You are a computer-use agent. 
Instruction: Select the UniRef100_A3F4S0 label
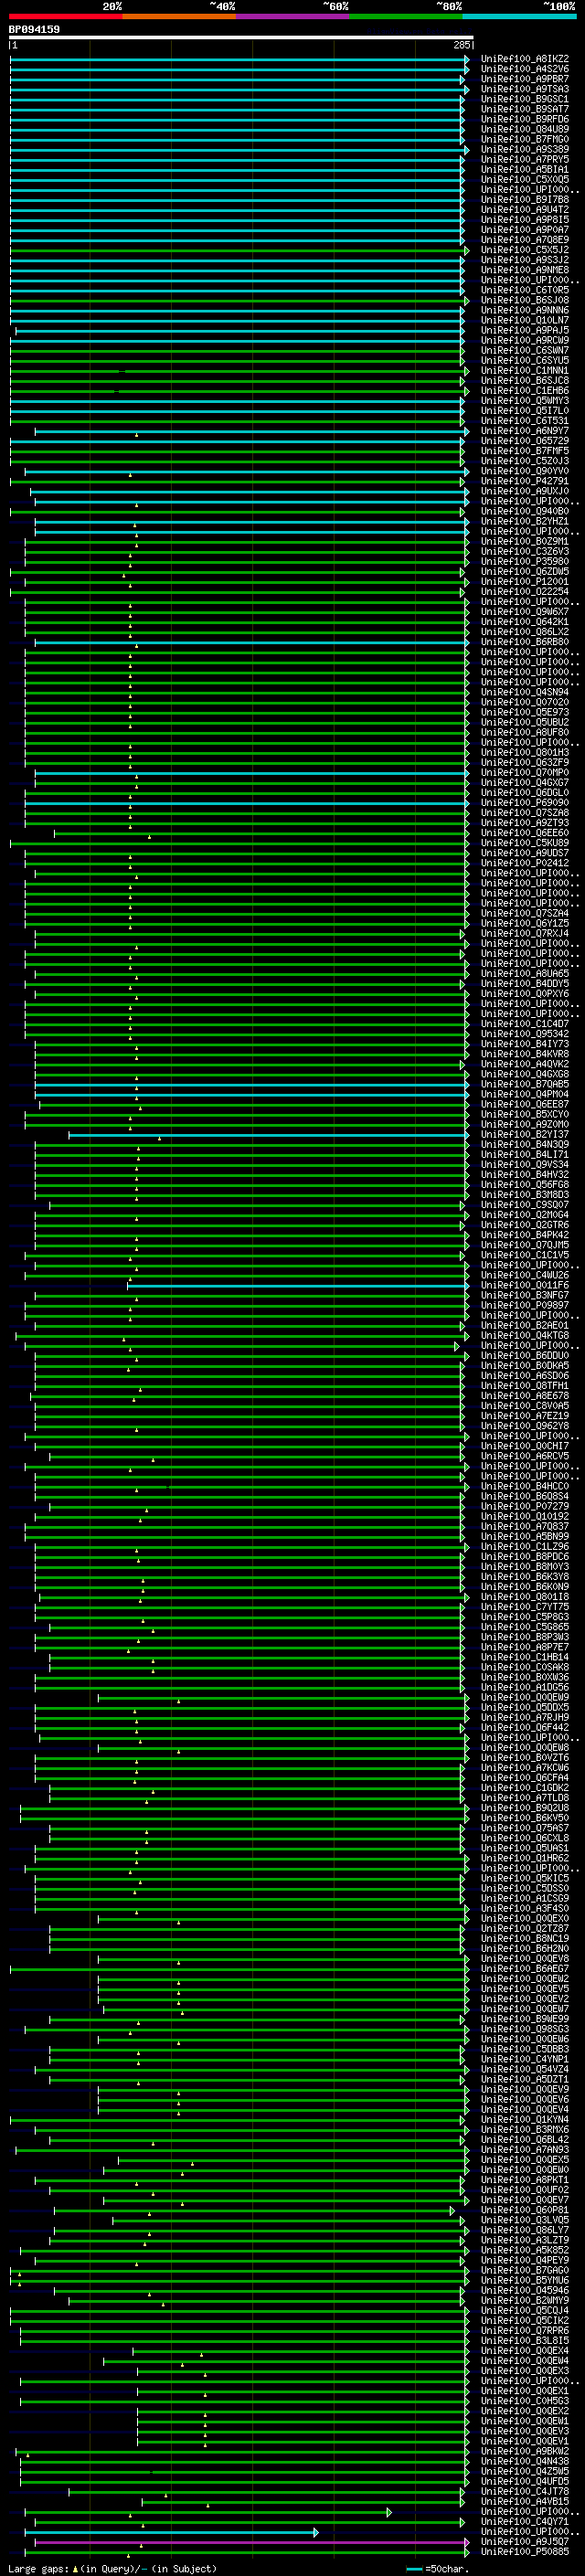(524, 1908)
